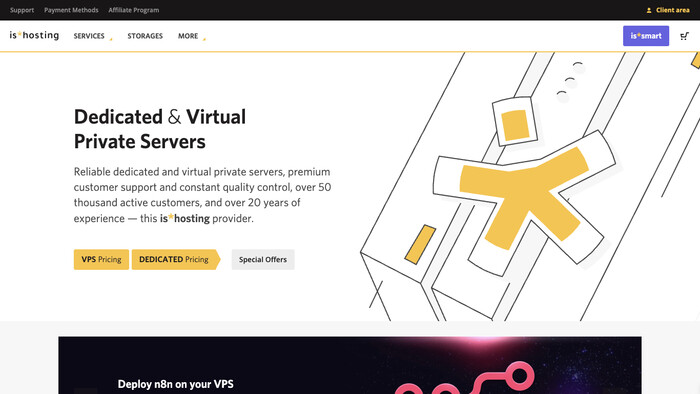Click the Client area user icon
This screenshot has height=394, width=700.
click(649, 10)
